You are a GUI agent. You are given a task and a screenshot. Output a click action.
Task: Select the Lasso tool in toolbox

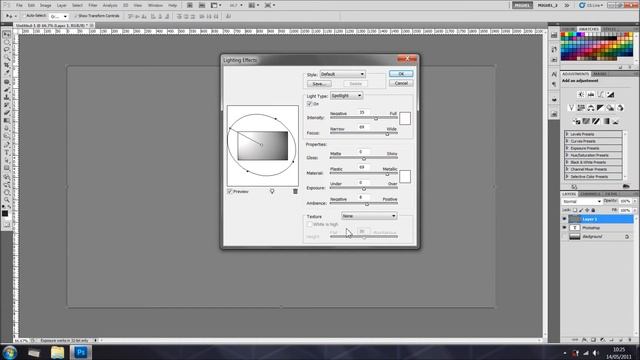(7, 50)
